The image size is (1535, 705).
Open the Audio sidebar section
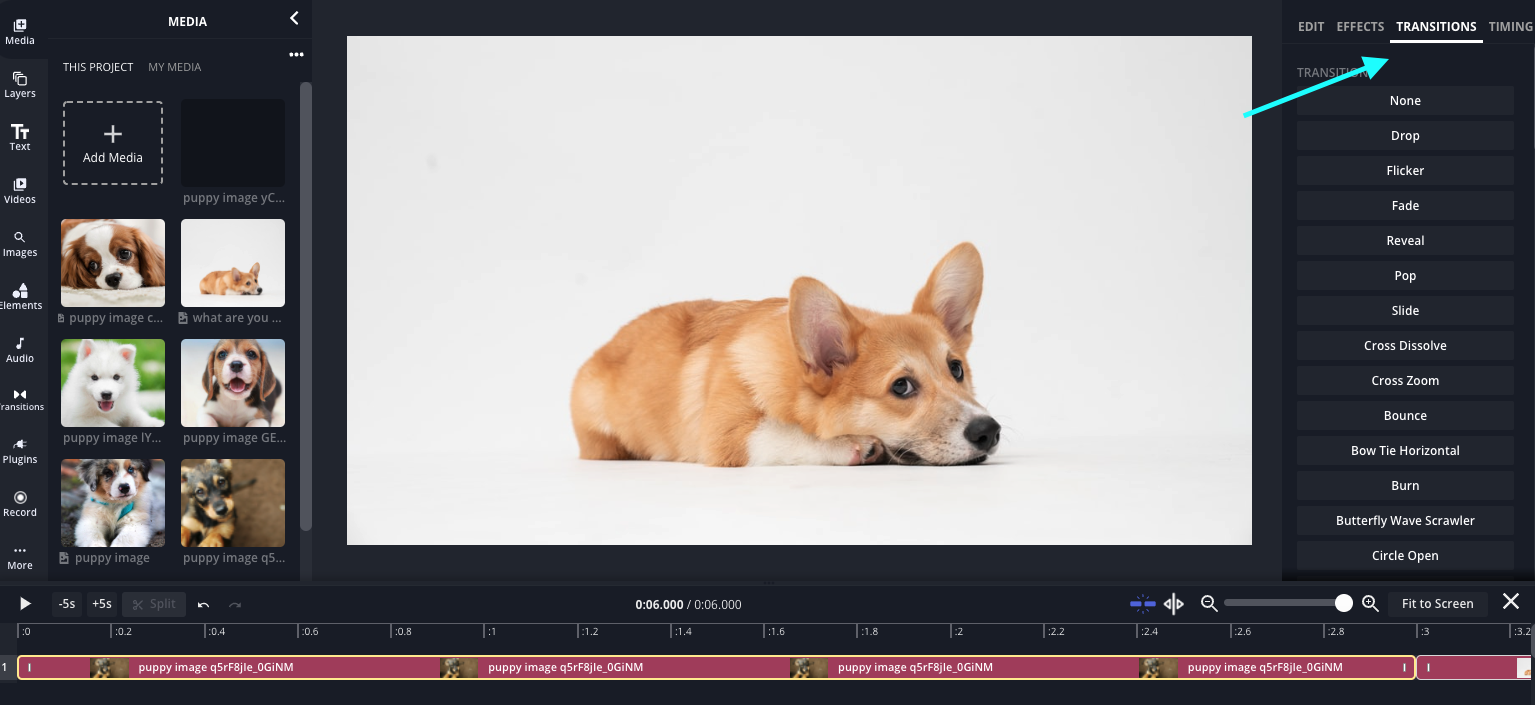(x=20, y=349)
